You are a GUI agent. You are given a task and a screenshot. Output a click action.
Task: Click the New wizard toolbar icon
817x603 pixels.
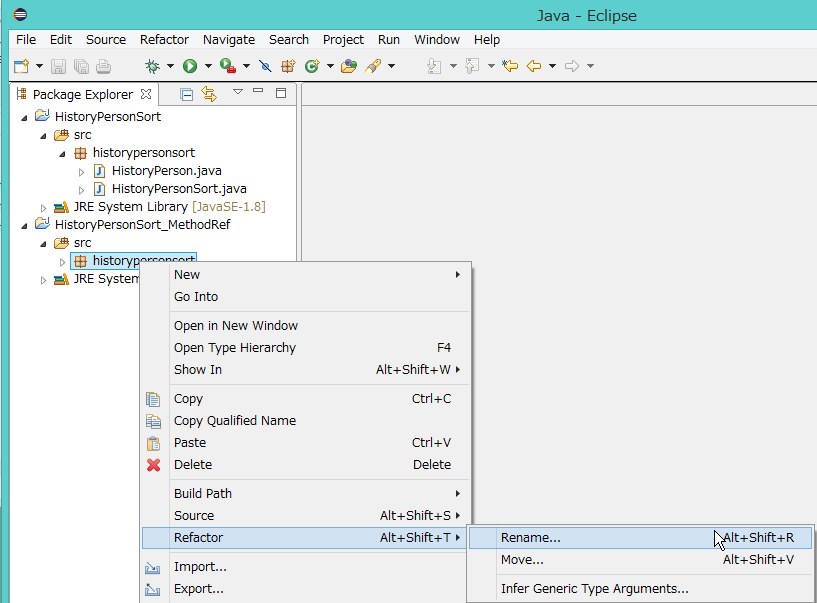pos(22,66)
